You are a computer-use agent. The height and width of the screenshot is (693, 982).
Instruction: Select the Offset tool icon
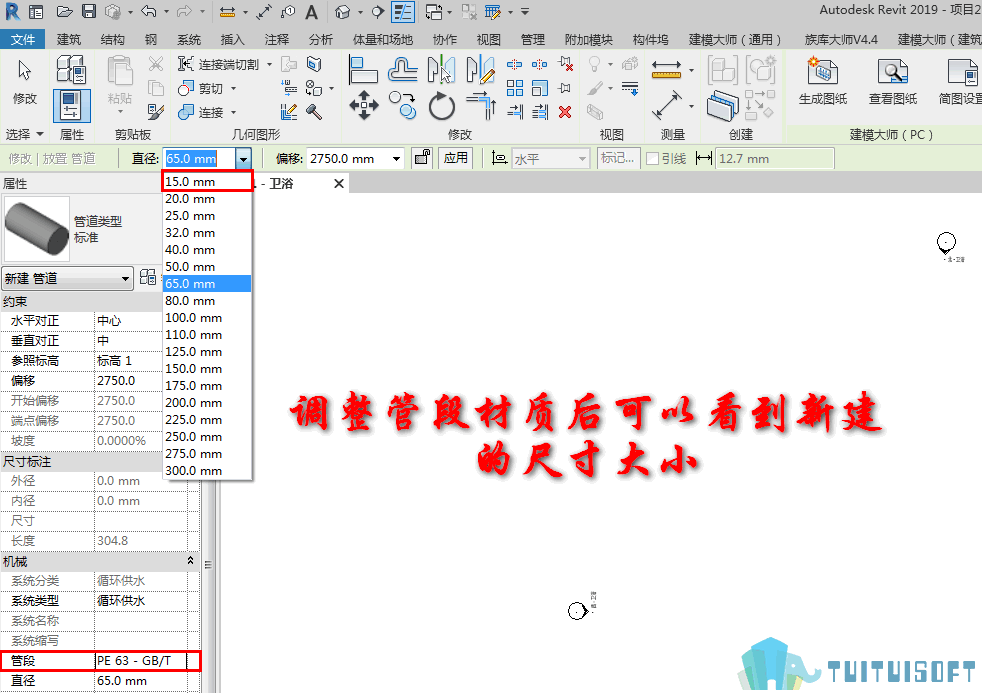coord(402,69)
